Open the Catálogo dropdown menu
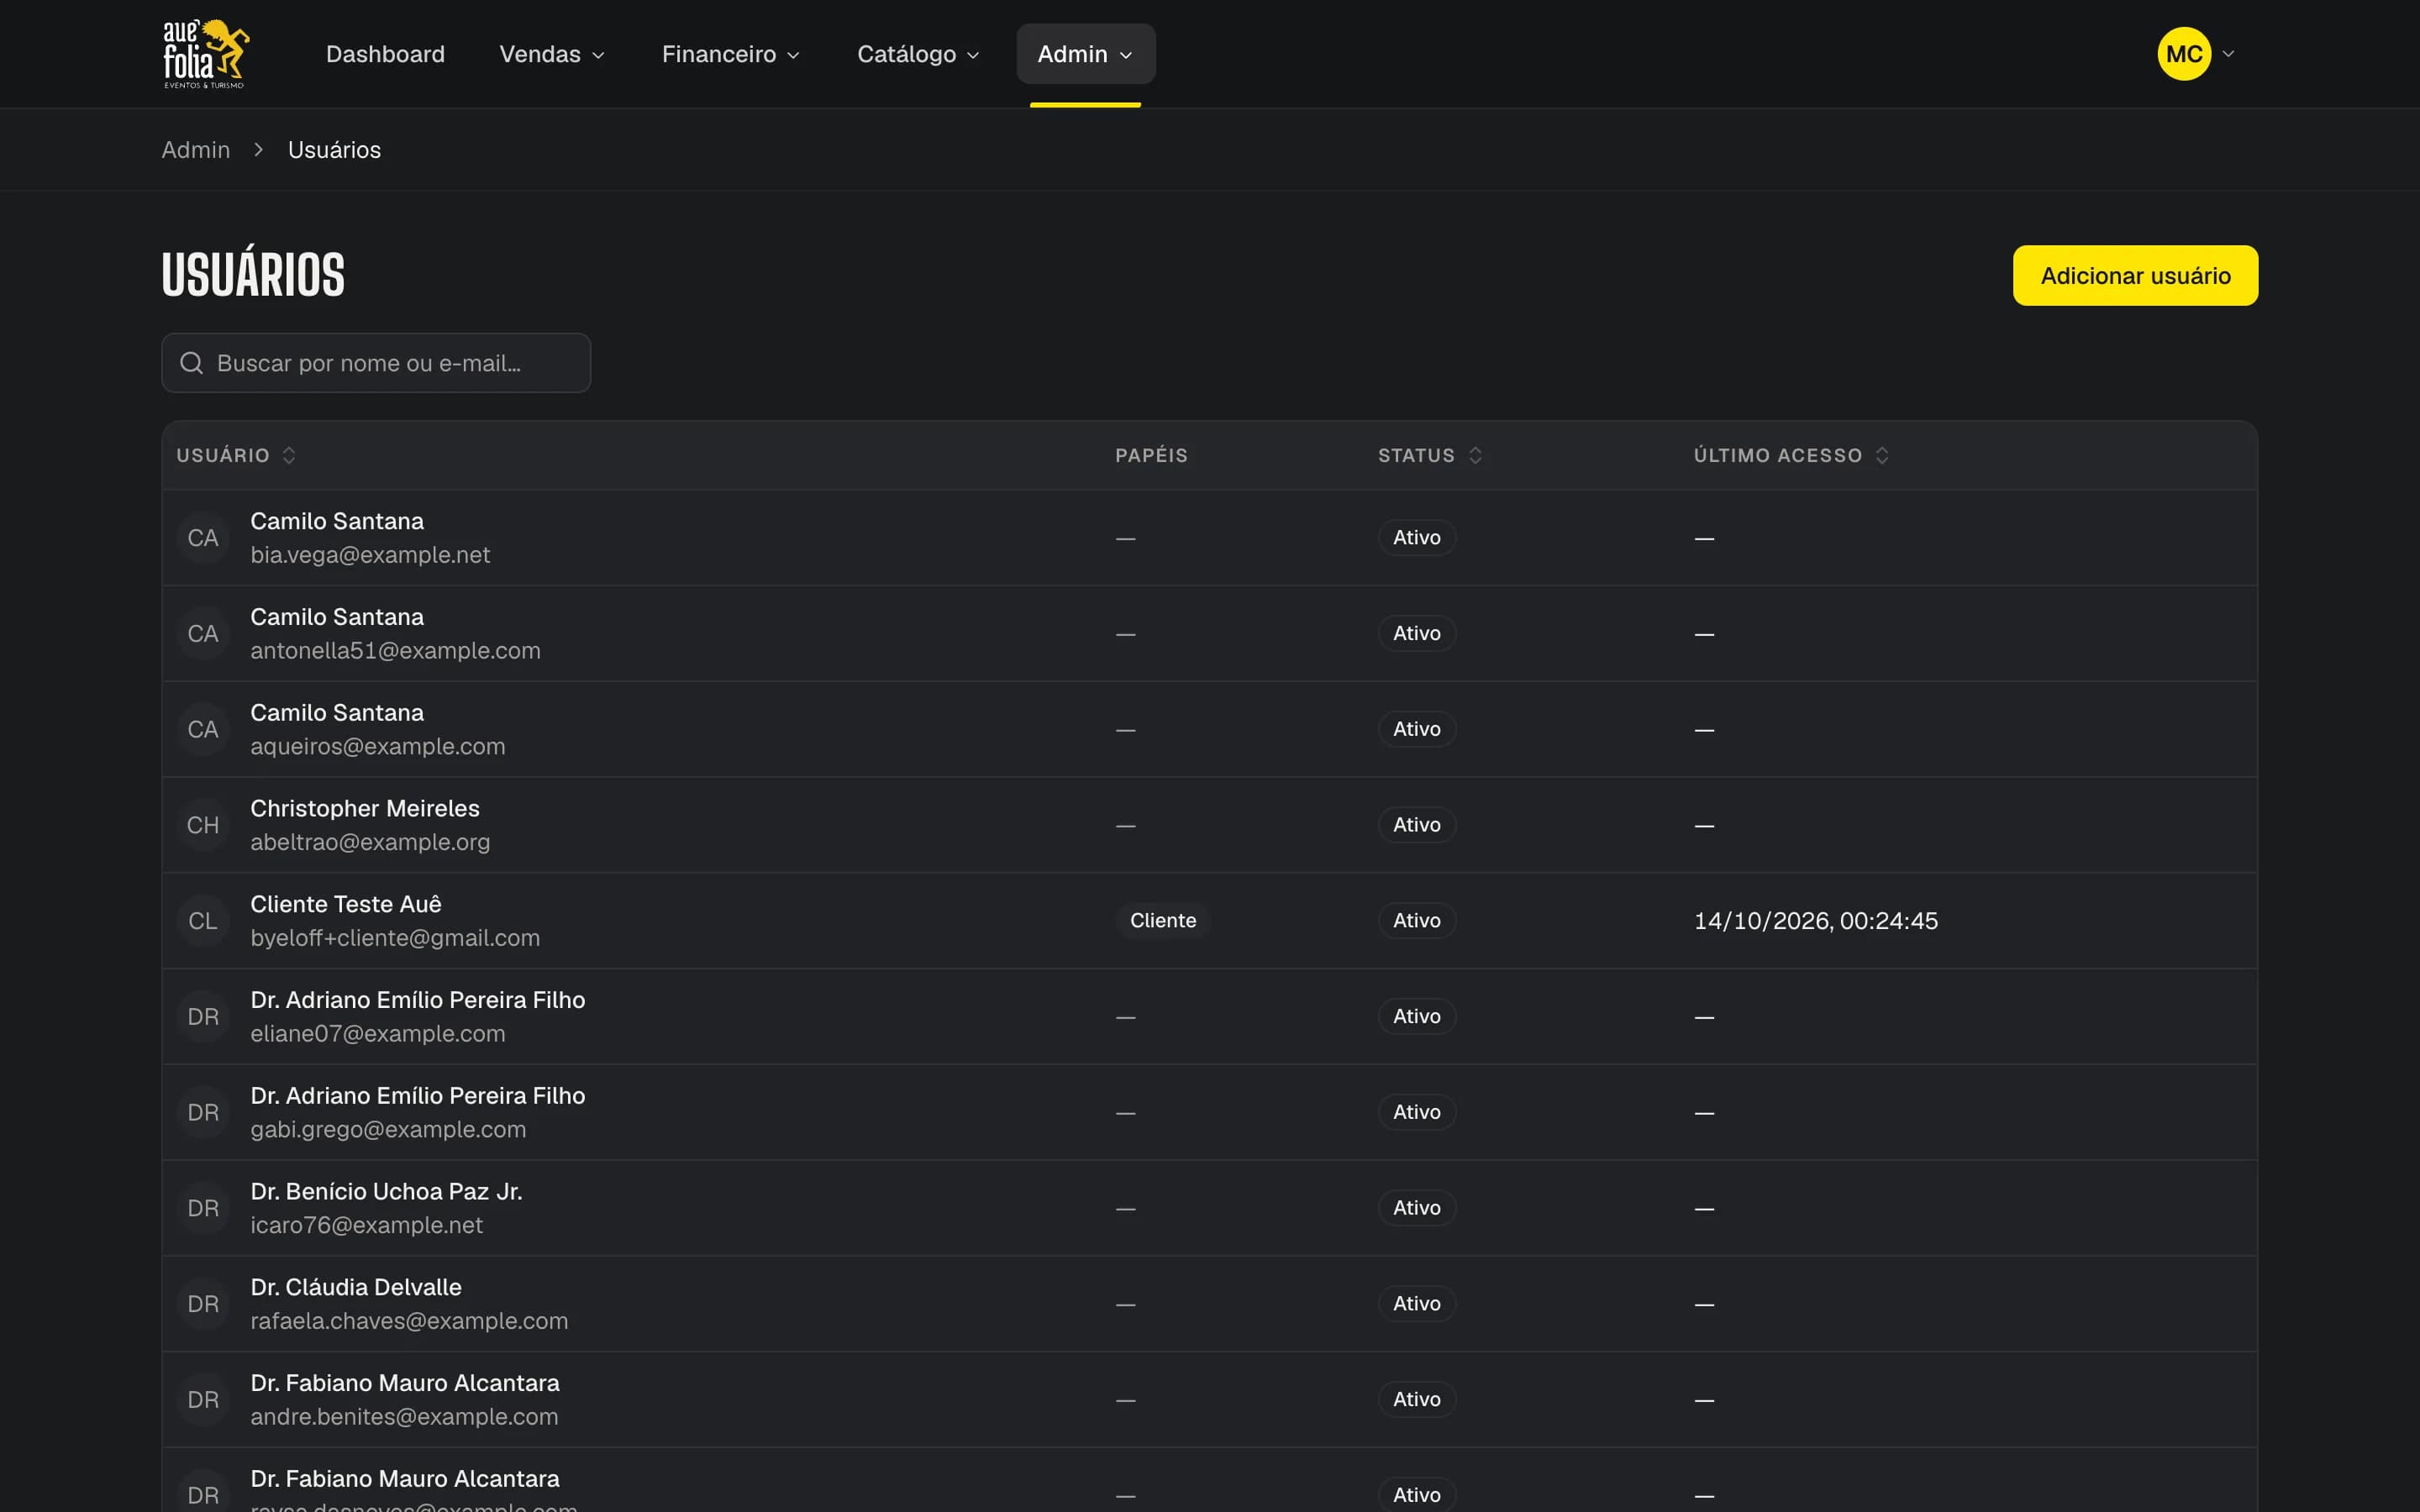The image size is (2420, 1512). [x=918, y=54]
